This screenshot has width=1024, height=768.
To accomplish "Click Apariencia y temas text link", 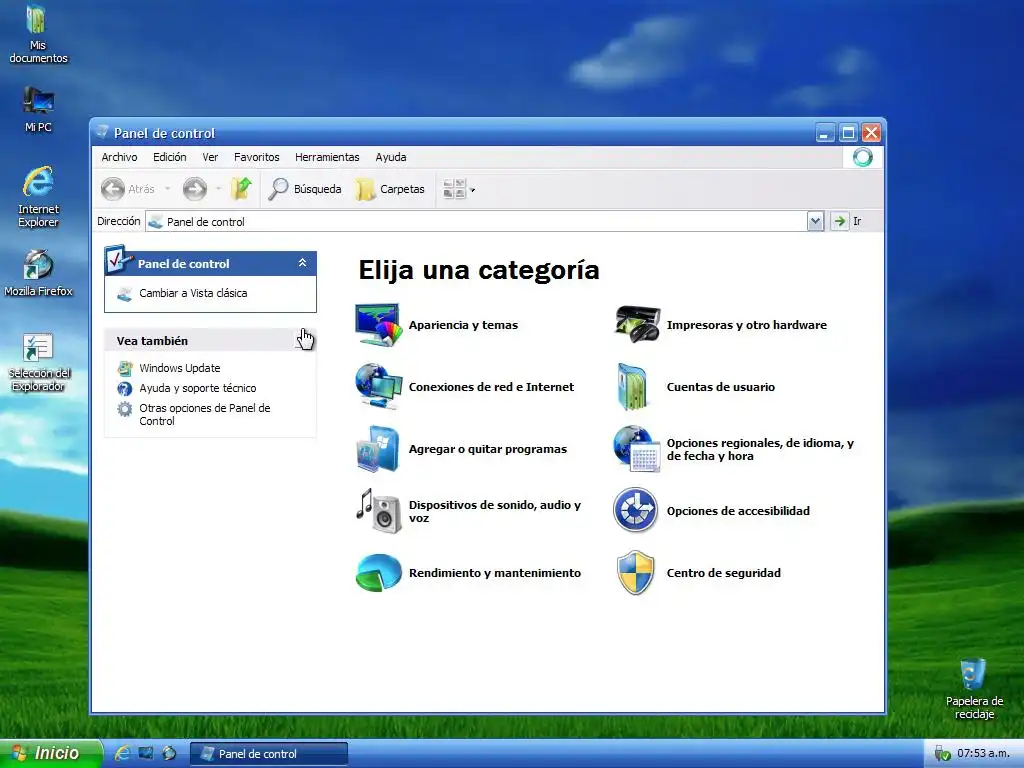I will 463,325.
